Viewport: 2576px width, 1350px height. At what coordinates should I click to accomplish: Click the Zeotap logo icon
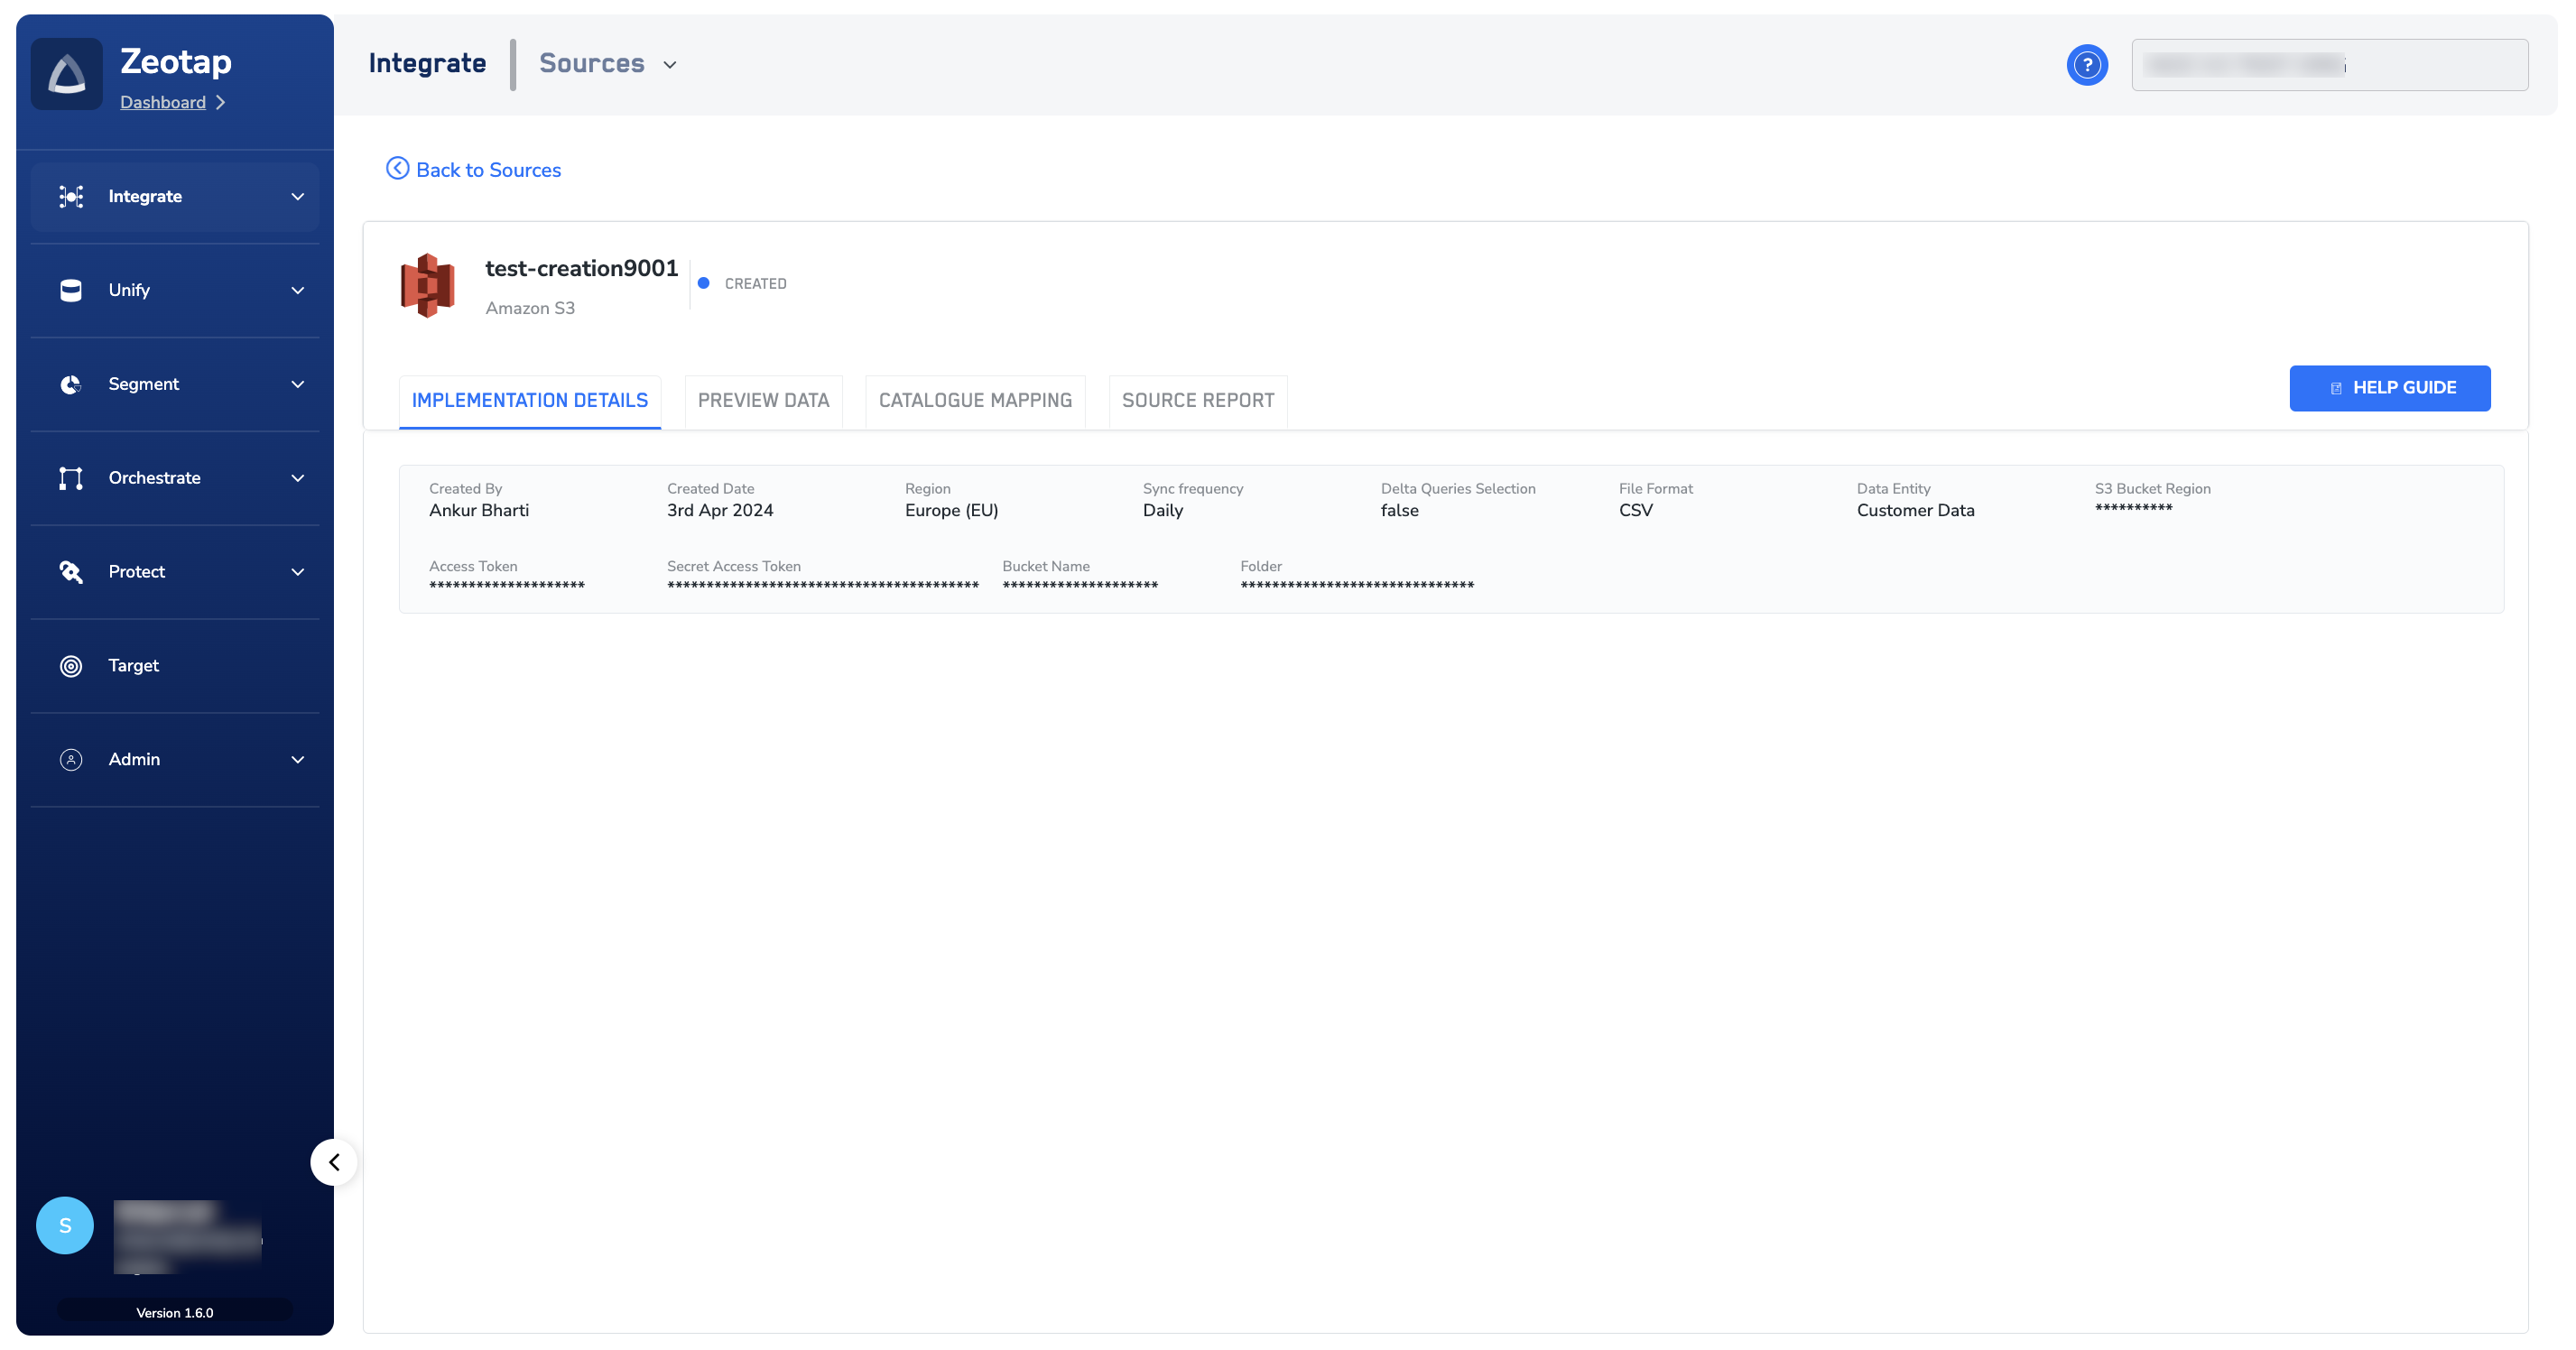click(x=66, y=74)
